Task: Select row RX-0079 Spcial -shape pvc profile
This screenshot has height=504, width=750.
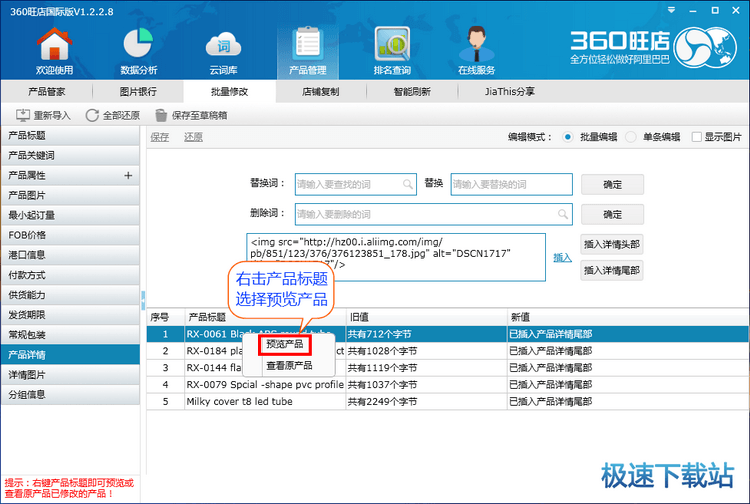Action: click(x=447, y=385)
